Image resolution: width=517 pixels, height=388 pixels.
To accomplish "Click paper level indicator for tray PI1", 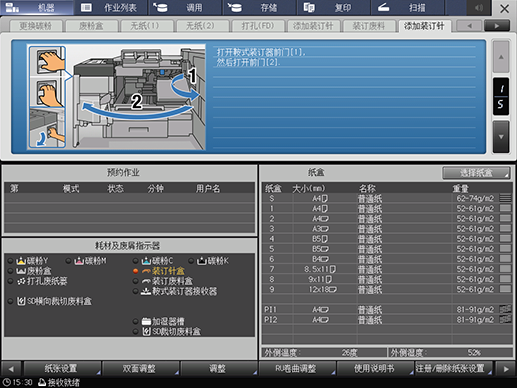I will point(505,309).
